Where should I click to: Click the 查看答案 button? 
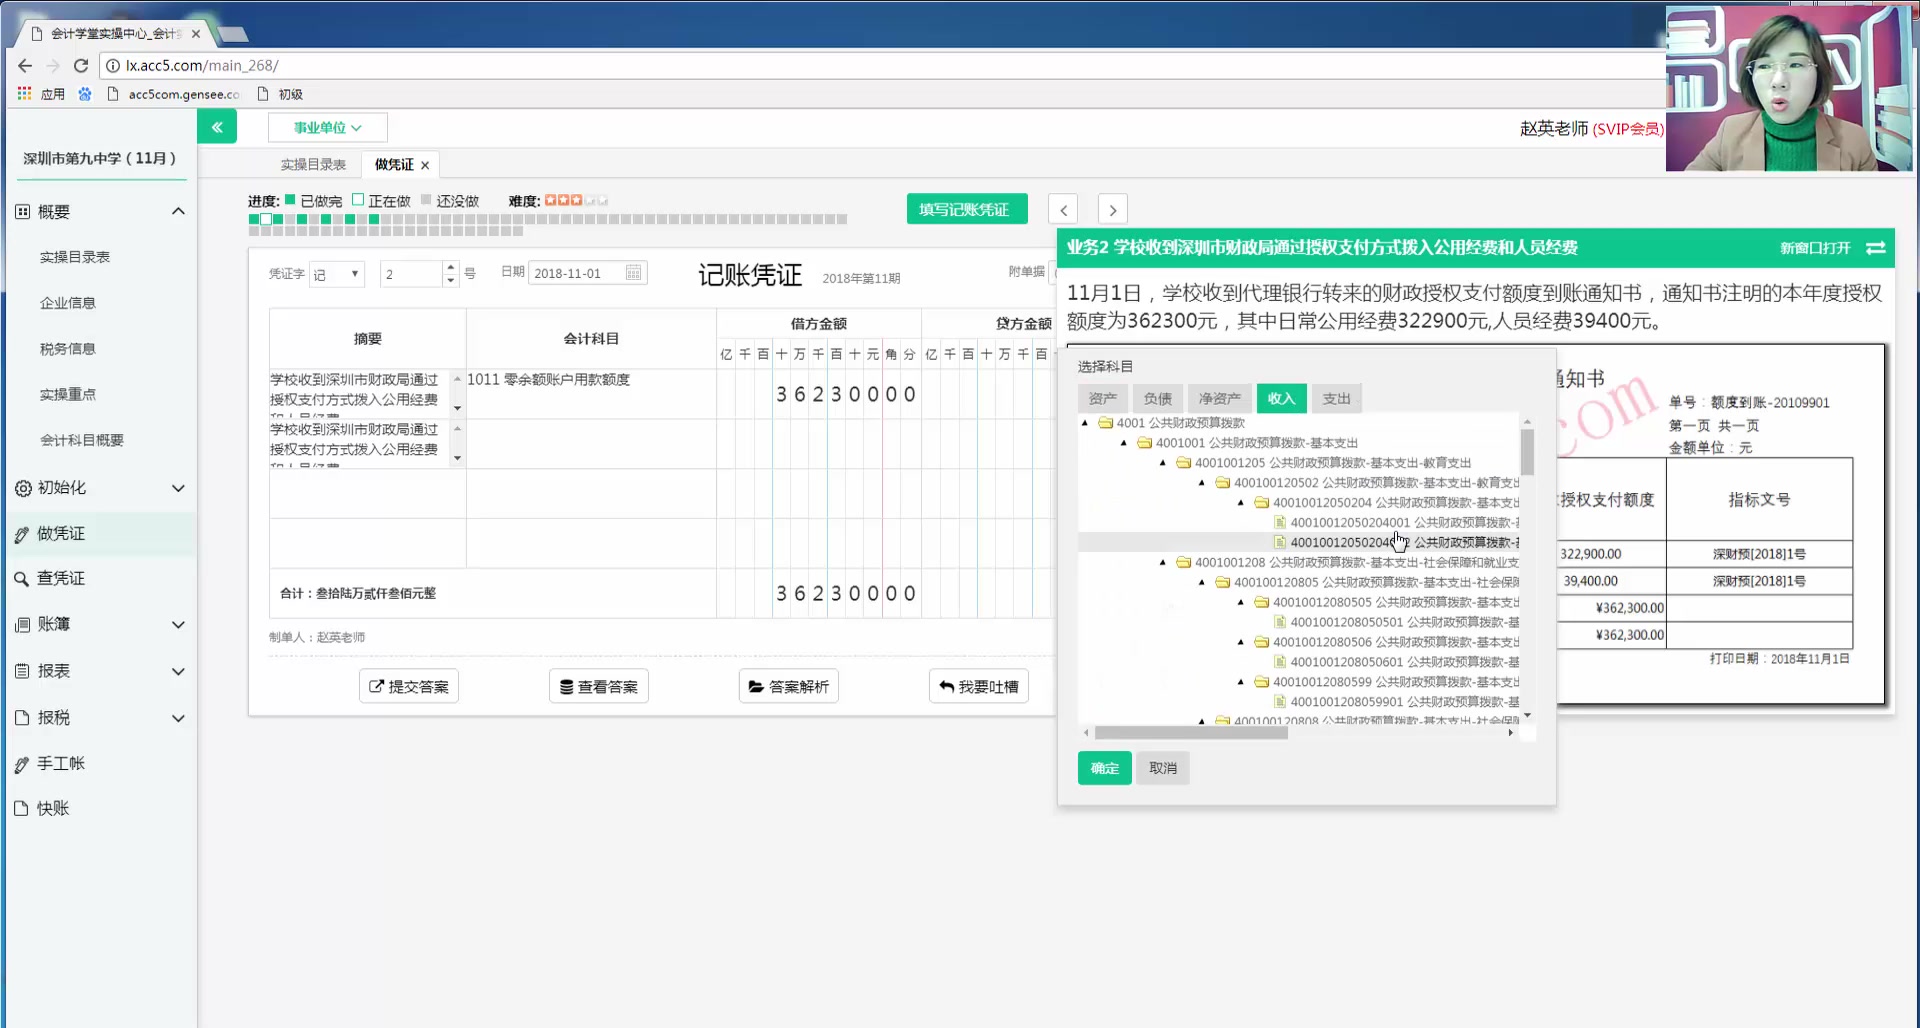click(x=599, y=686)
